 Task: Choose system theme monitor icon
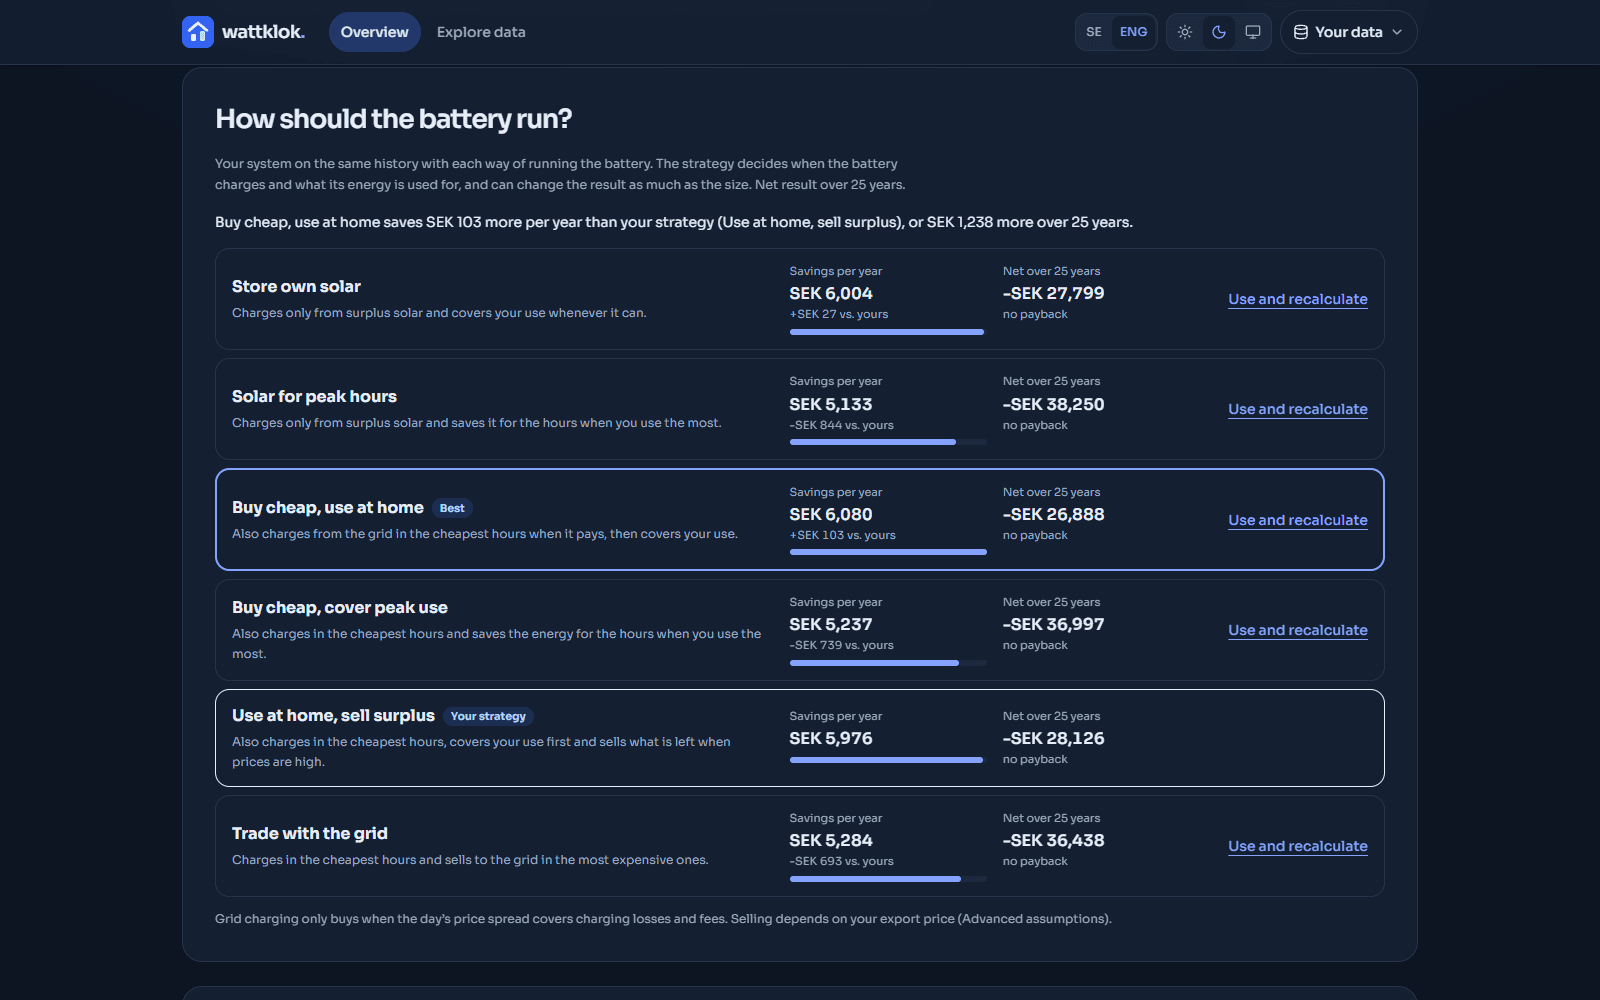1253,32
